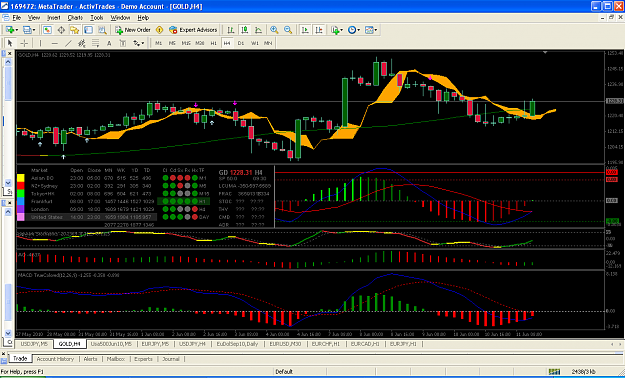Open the Profiles toolbar button
This screenshot has height=378, width=625.
(27, 30)
